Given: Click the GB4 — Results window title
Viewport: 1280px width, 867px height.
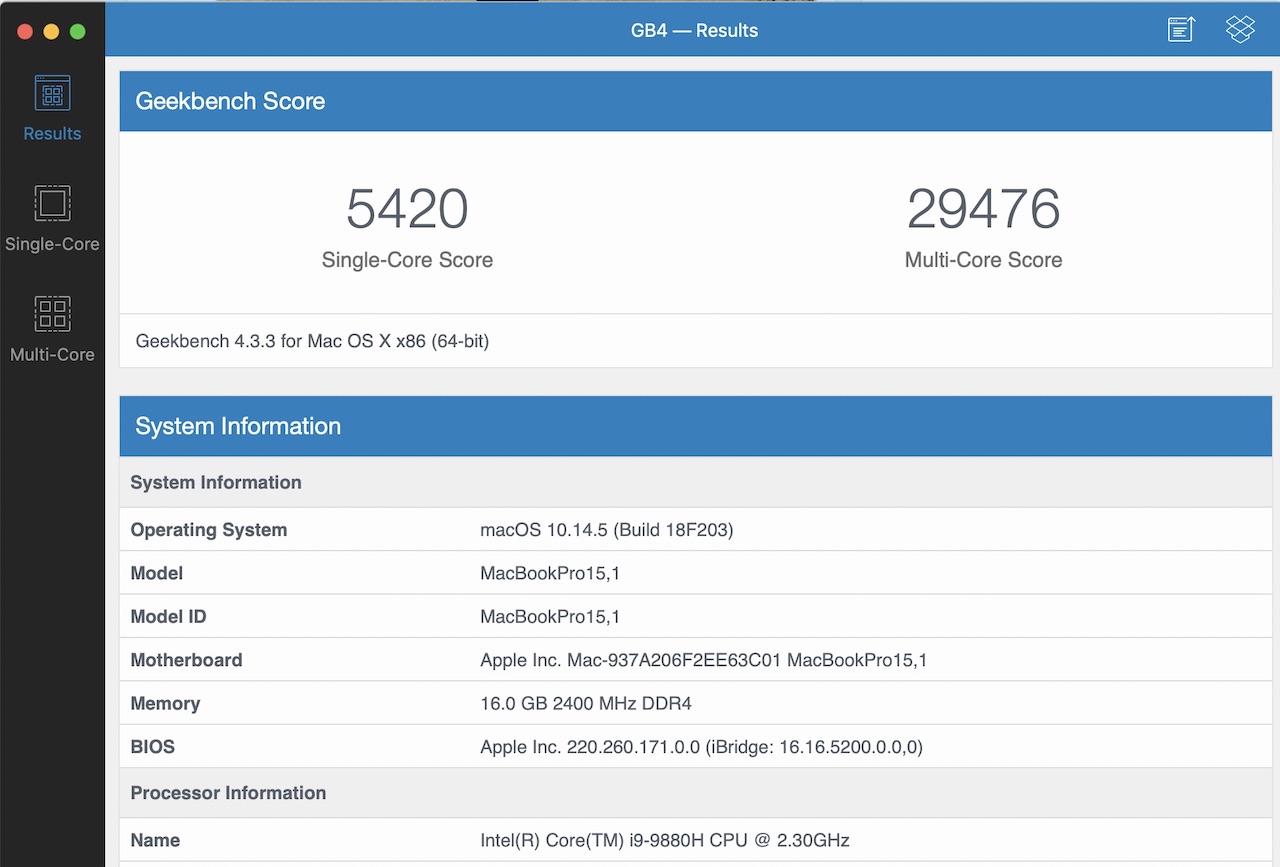Looking at the screenshot, I should (x=694, y=30).
